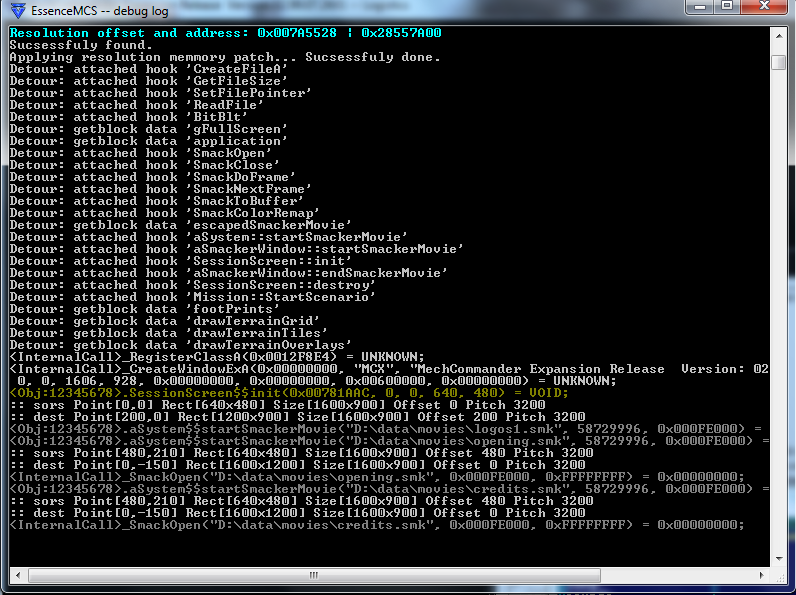
Task: Click the vertical scrollbar down arrow
Action: tap(779, 558)
